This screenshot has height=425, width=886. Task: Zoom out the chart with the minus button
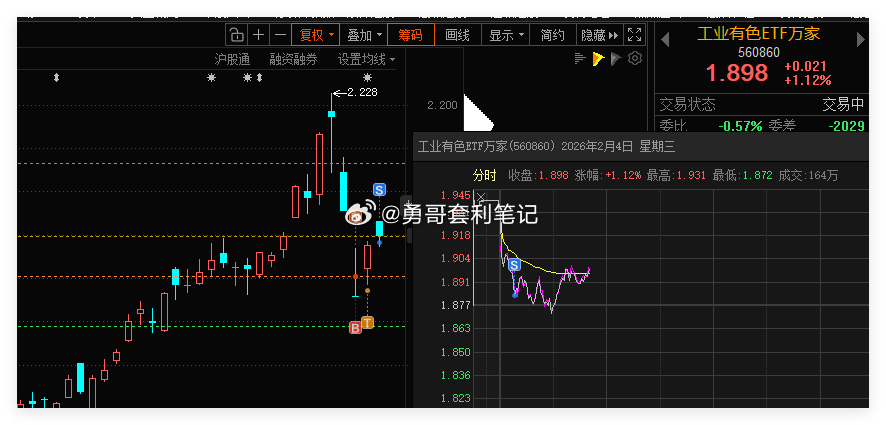coord(280,35)
